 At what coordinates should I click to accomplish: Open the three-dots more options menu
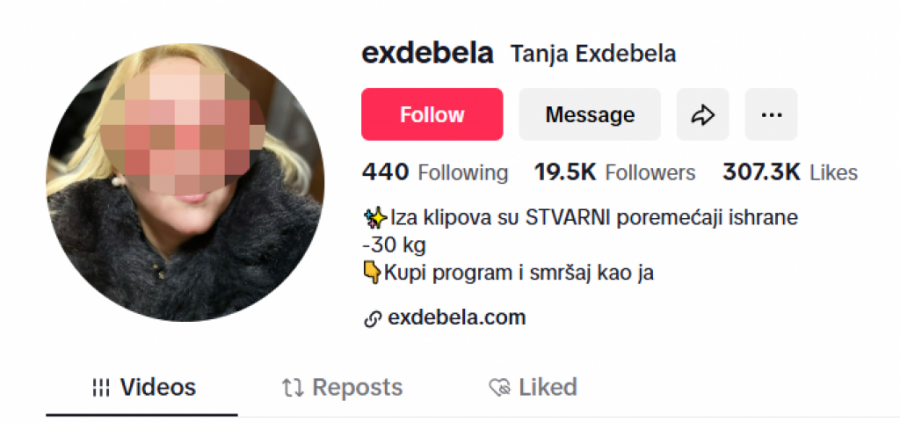pos(771,114)
